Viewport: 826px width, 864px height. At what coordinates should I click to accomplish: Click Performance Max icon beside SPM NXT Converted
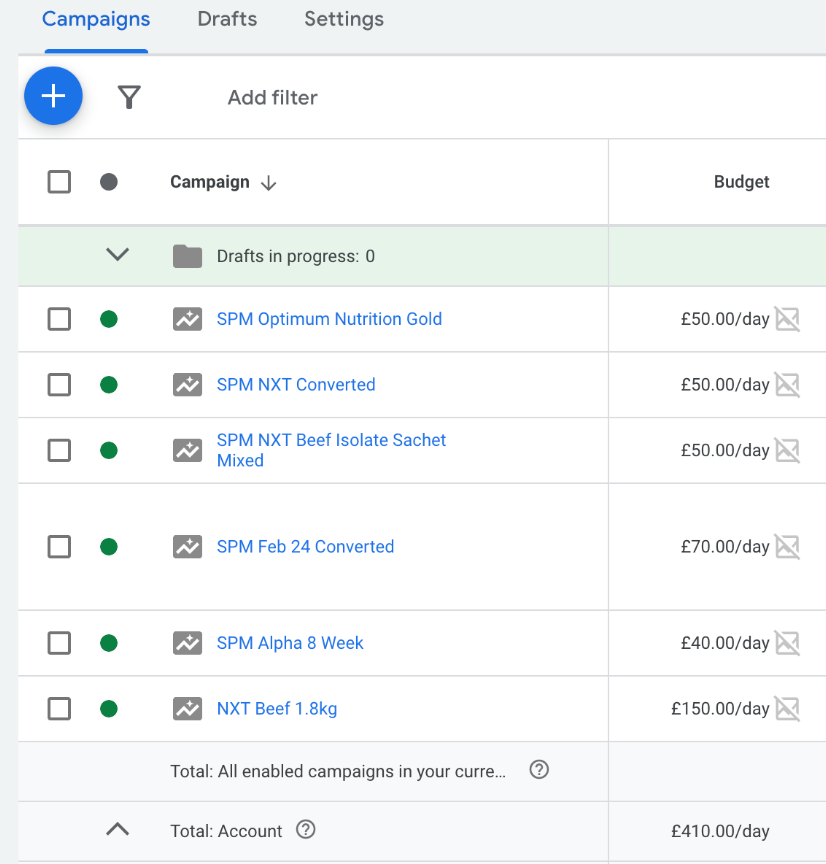[x=187, y=385]
